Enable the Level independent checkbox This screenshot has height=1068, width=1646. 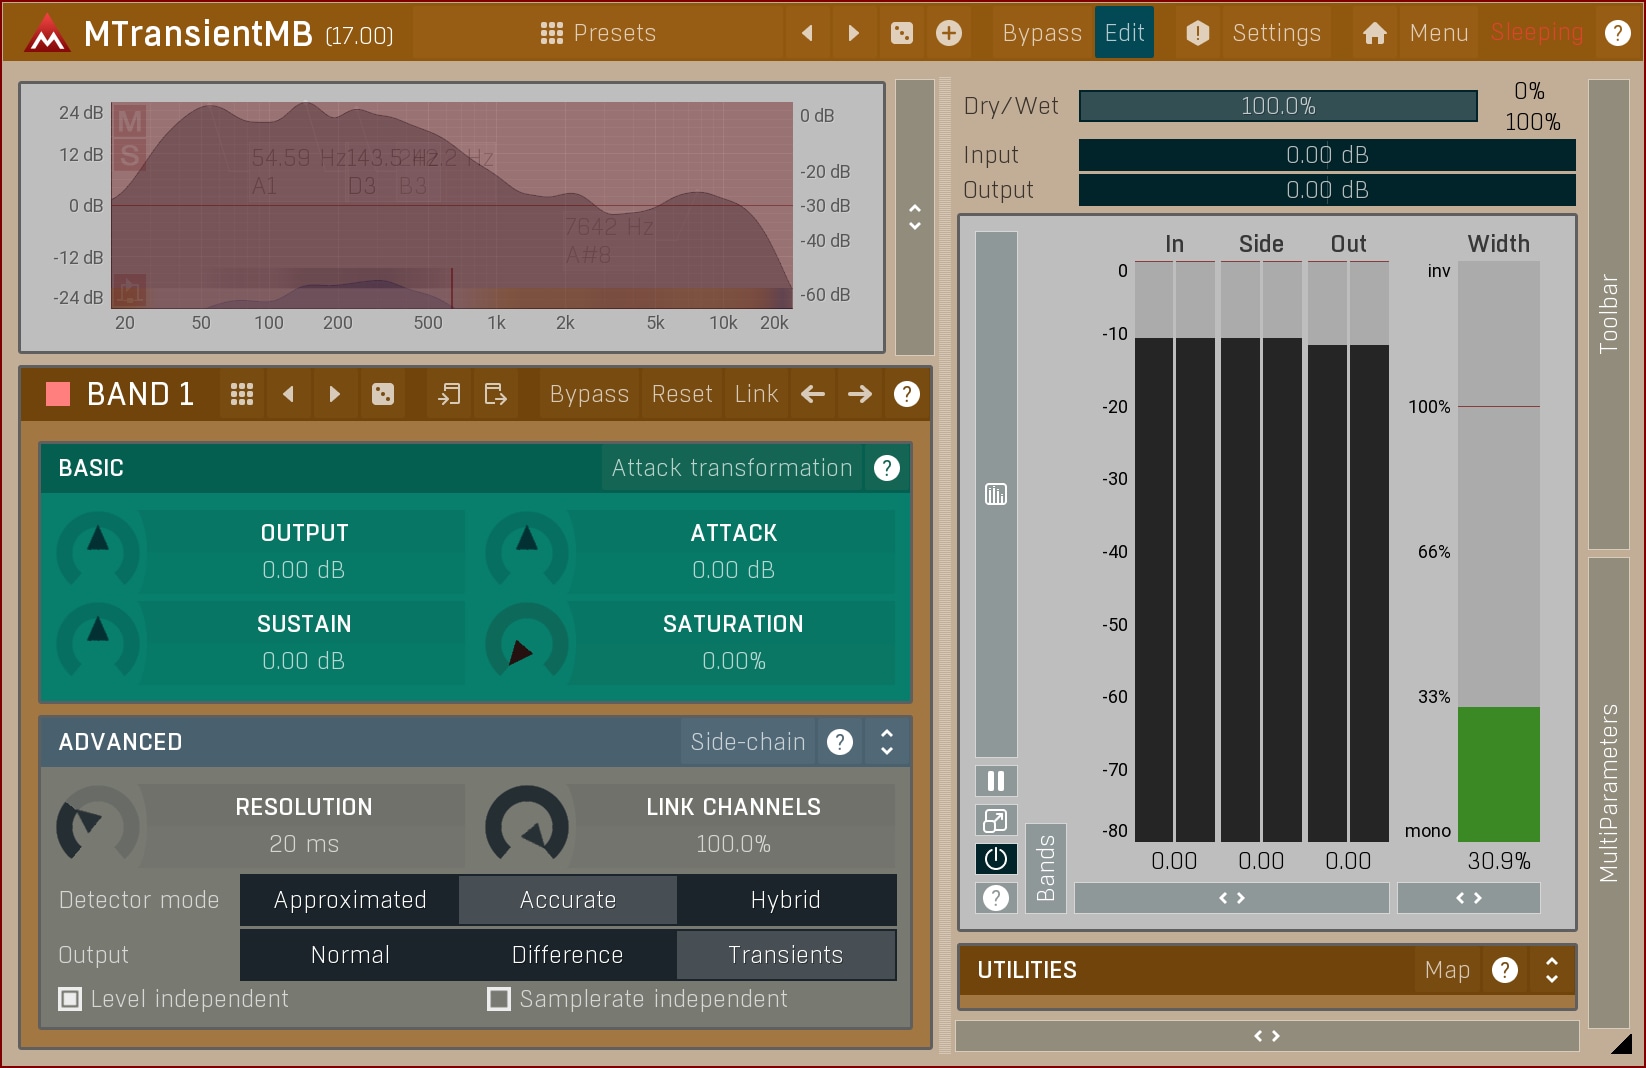pos(70,999)
